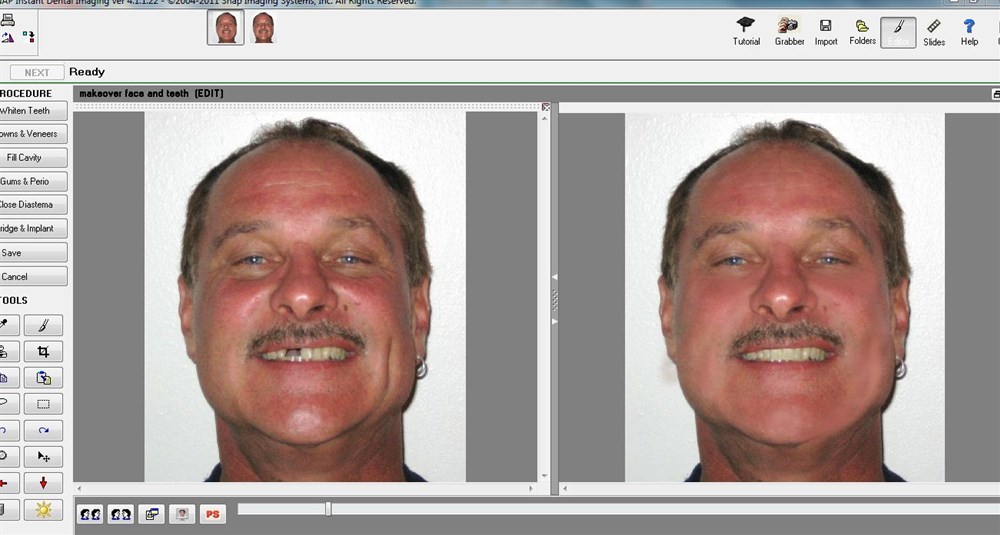
Task: Open the sun brightness tool
Action: click(43, 509)
